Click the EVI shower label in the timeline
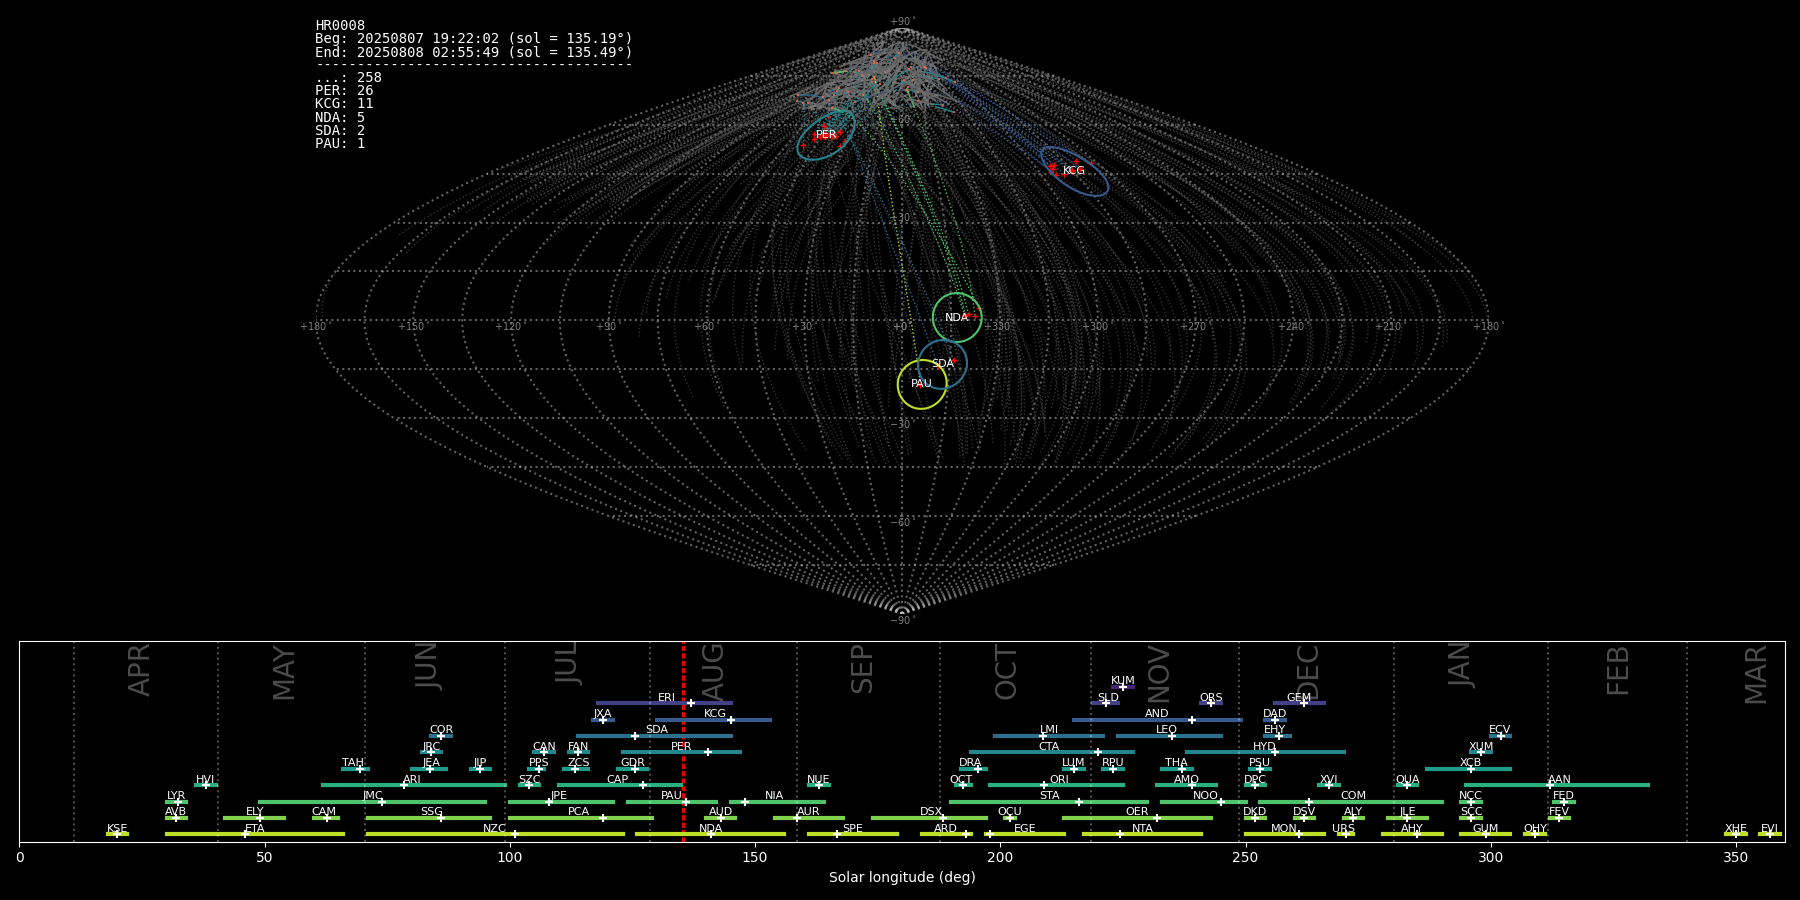 click(1769, 829)
